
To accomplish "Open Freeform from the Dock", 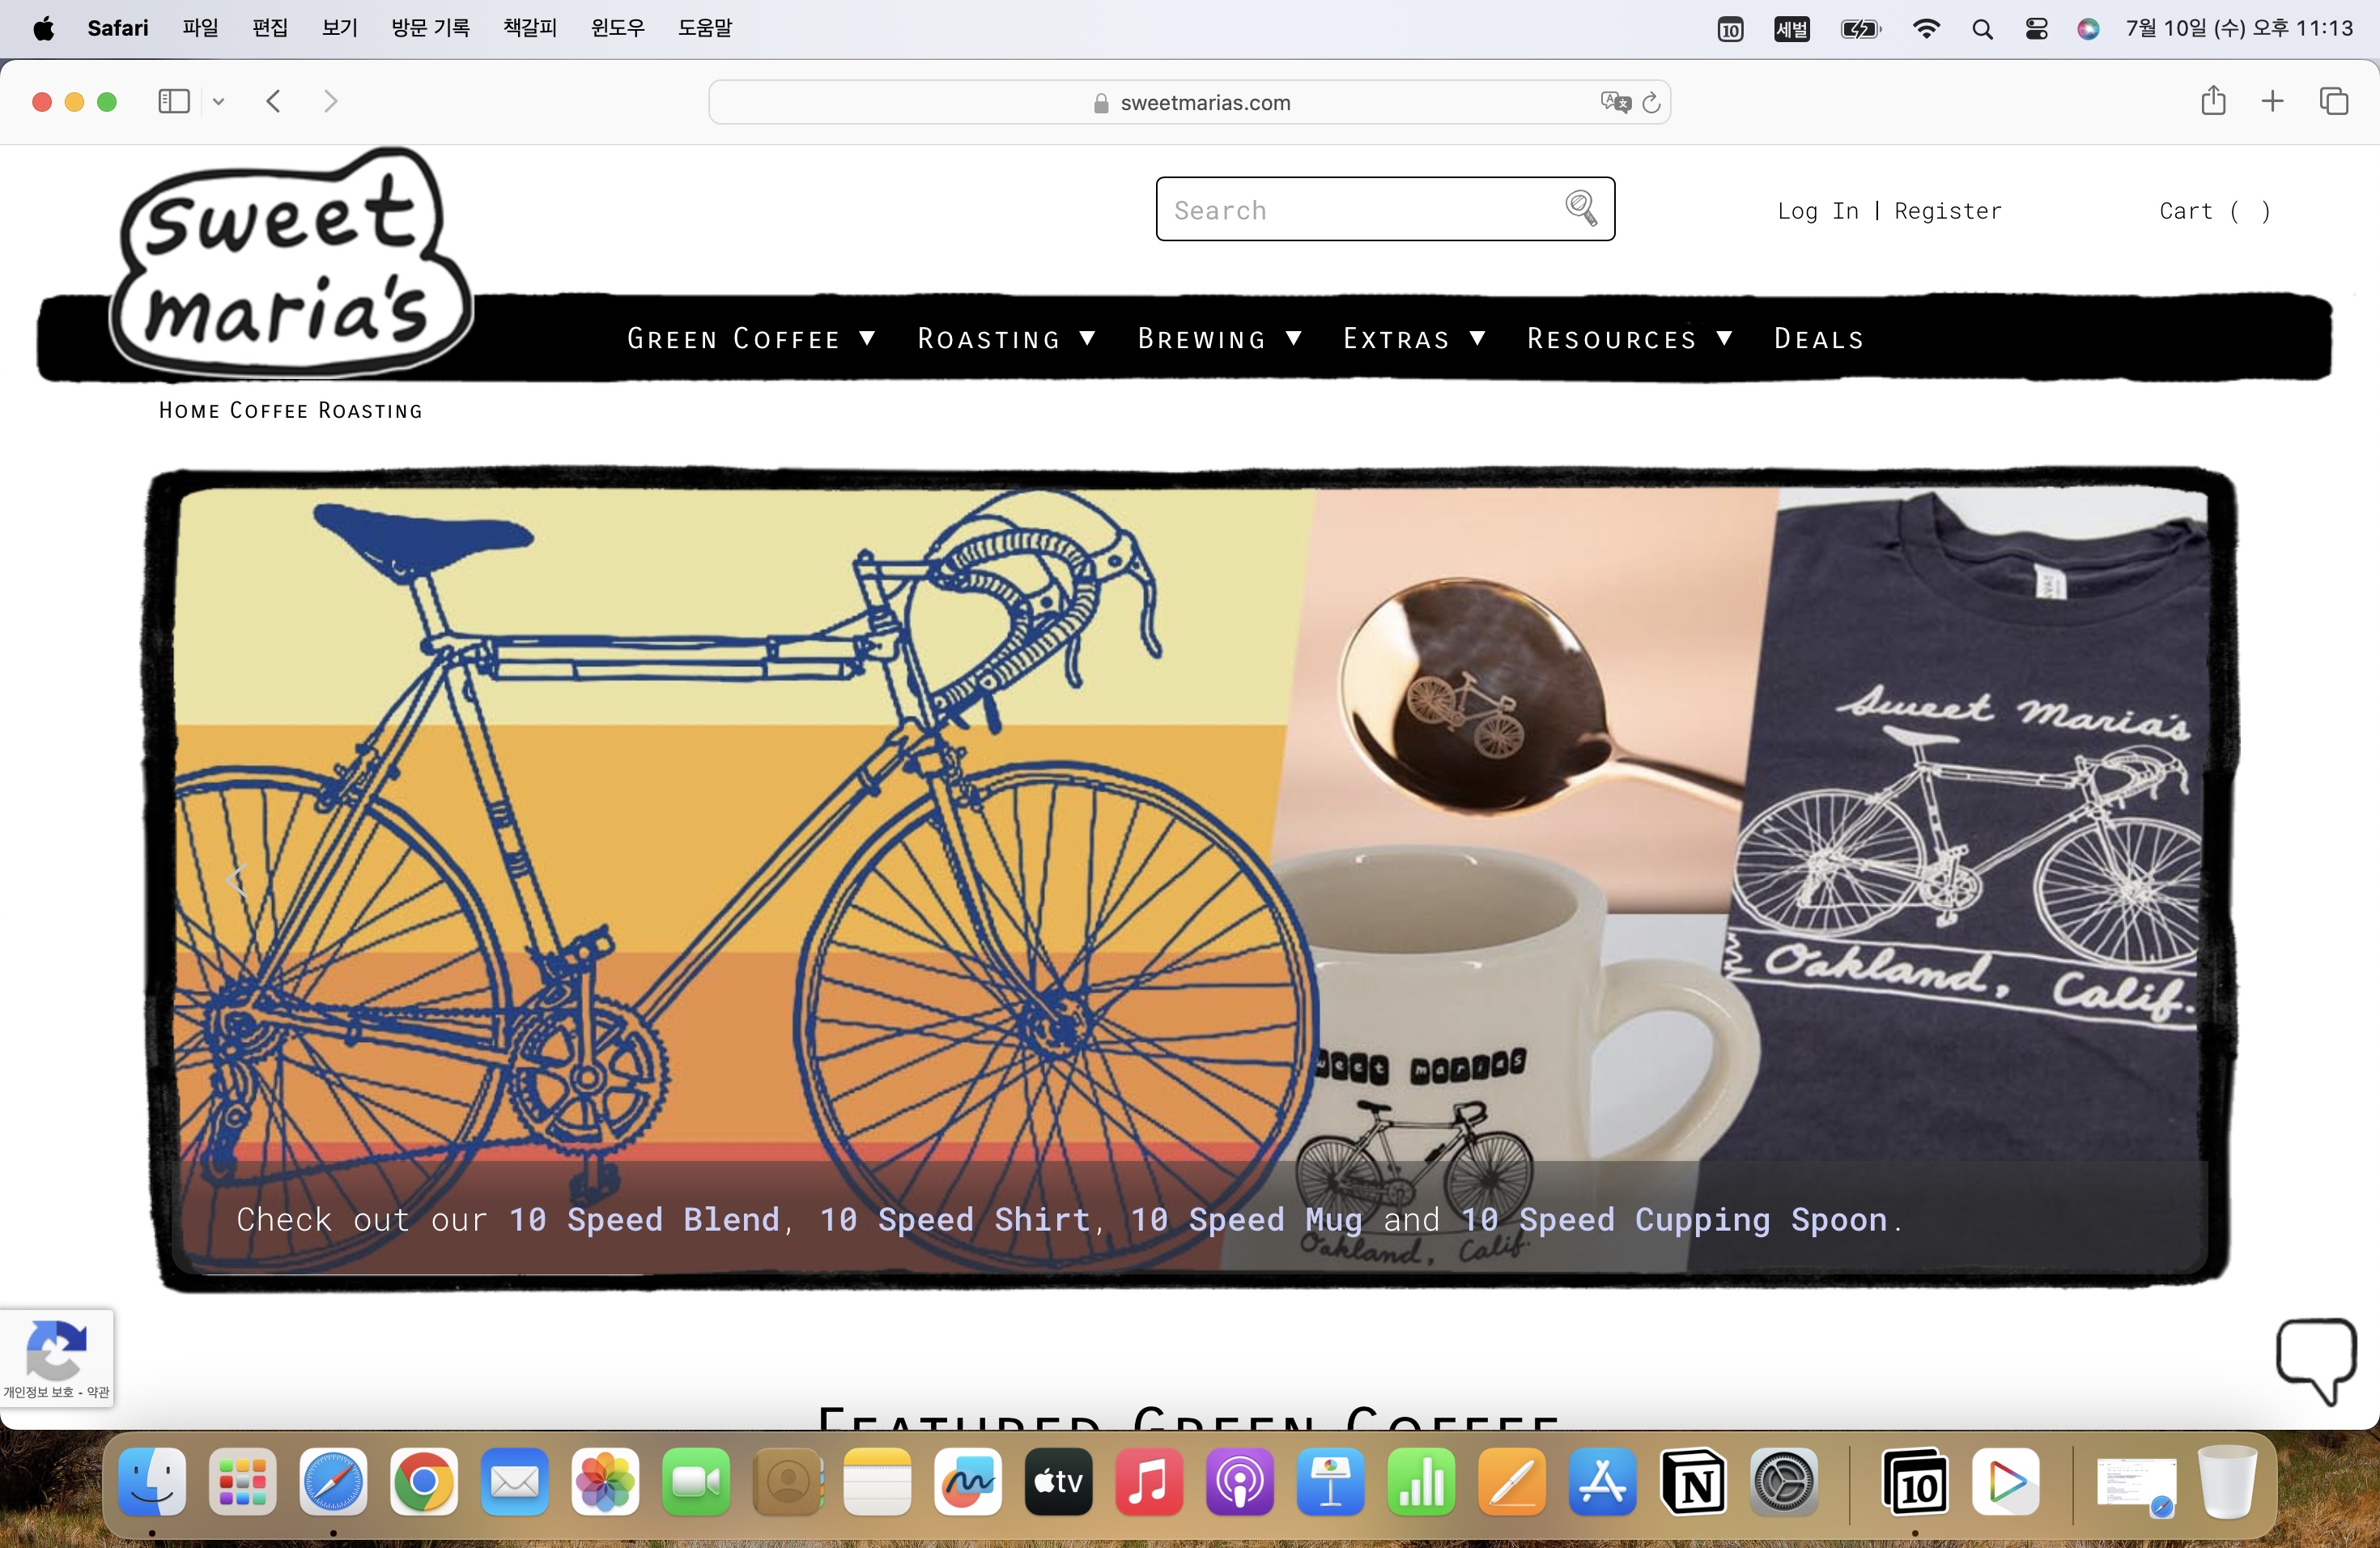I will coord(968,1481).
